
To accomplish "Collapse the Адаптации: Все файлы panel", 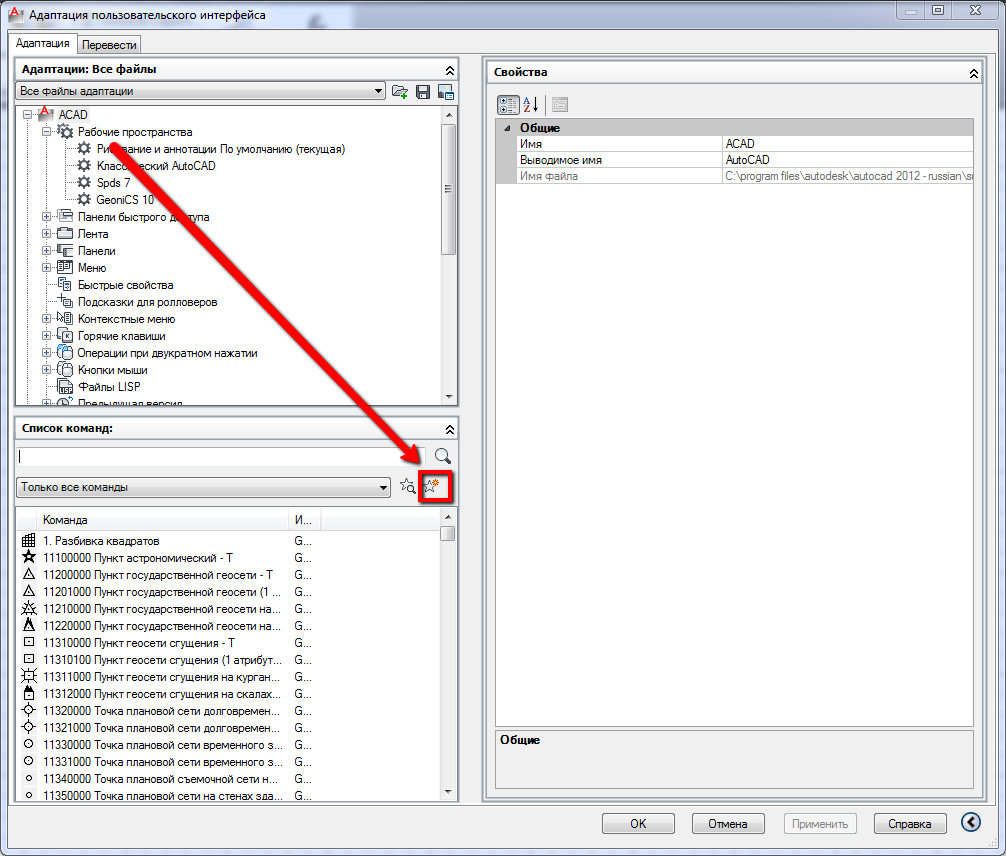I will tap(450, 70).
